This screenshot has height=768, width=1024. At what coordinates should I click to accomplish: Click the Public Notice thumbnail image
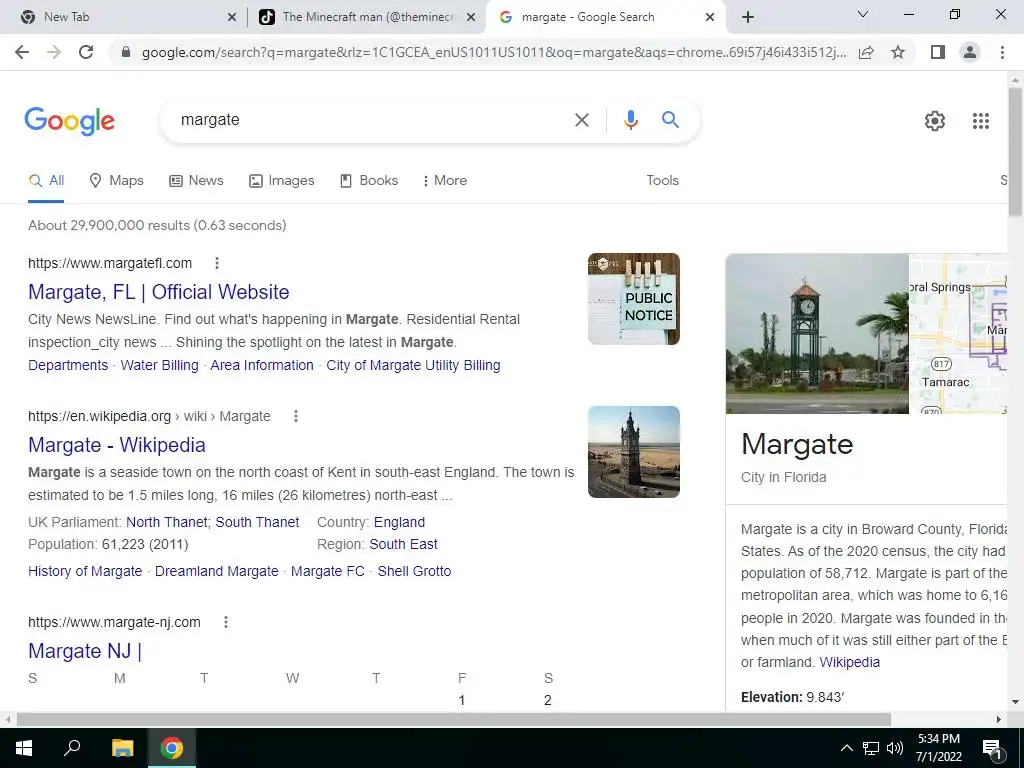(633, 299)
